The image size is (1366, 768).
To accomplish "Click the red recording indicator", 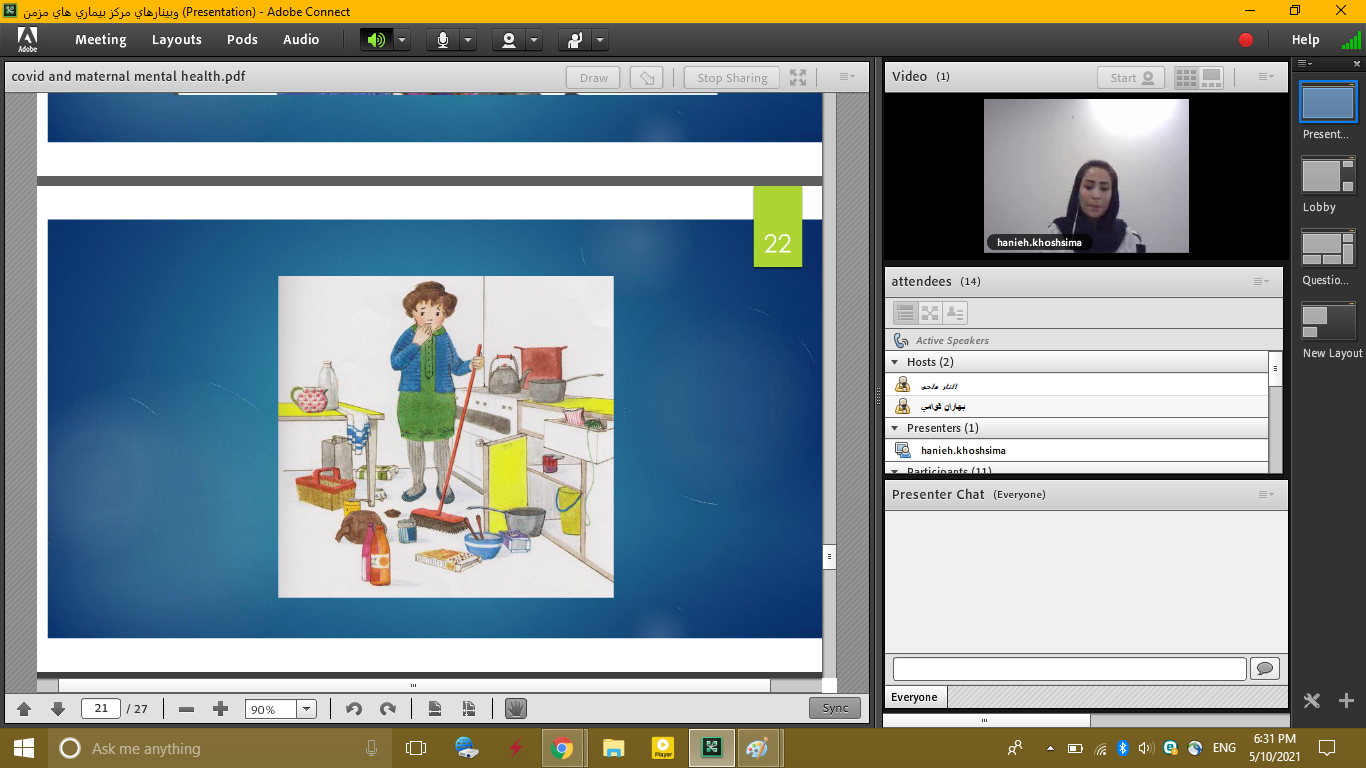I will coord(1246,40).
